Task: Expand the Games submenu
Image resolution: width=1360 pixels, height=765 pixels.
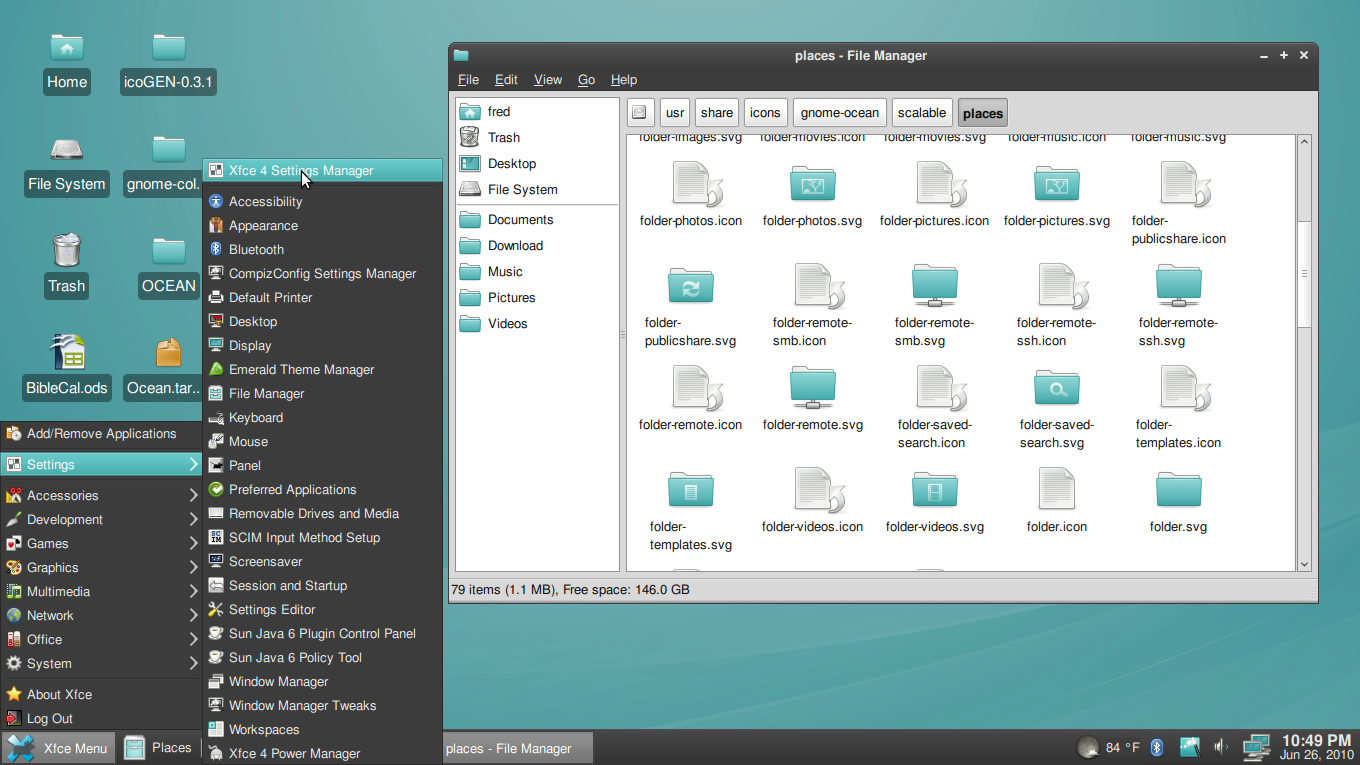Action: pyautogui.click(x=101, y=543)
